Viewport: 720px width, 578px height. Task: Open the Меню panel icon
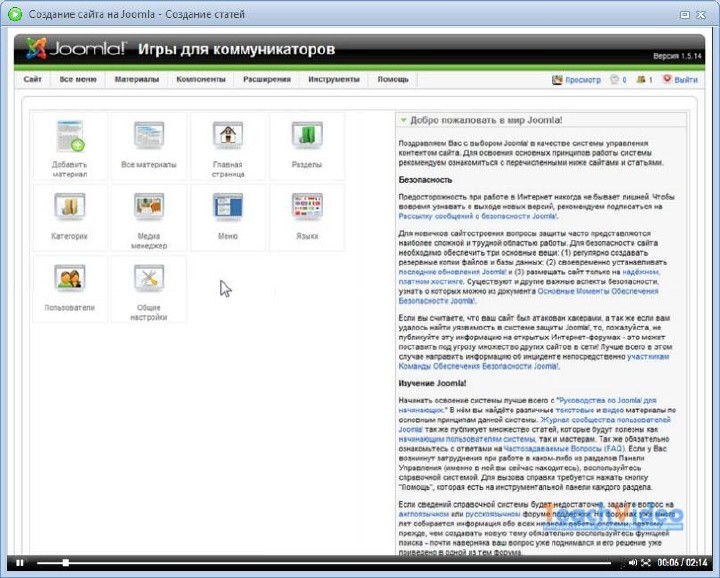[x=228, y=218]
